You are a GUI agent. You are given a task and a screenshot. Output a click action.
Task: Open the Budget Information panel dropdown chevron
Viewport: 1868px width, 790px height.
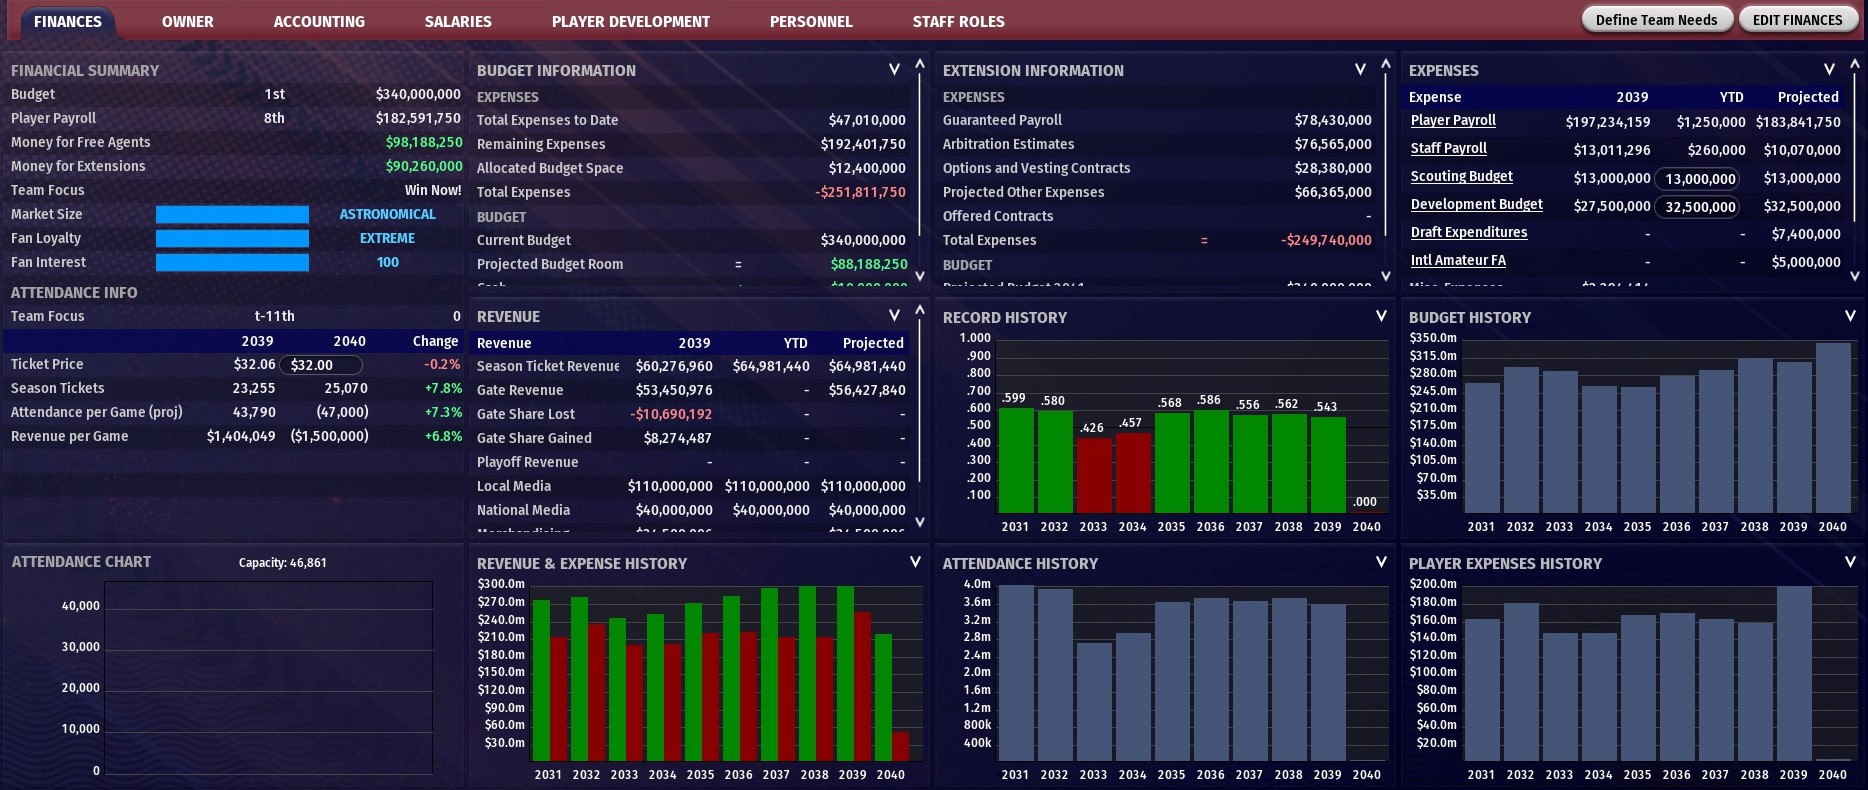click(894, 69)
